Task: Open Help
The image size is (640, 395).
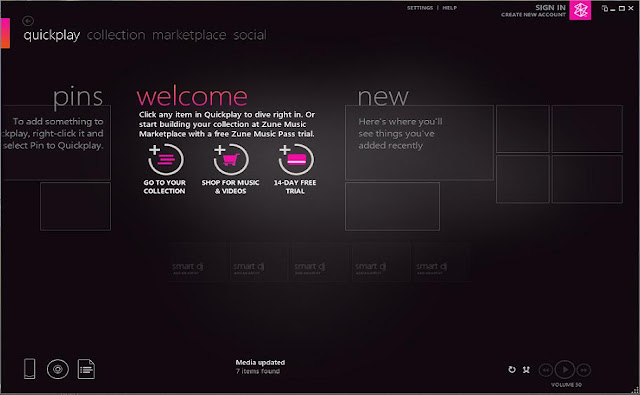Action: click(x=449, y=8)
